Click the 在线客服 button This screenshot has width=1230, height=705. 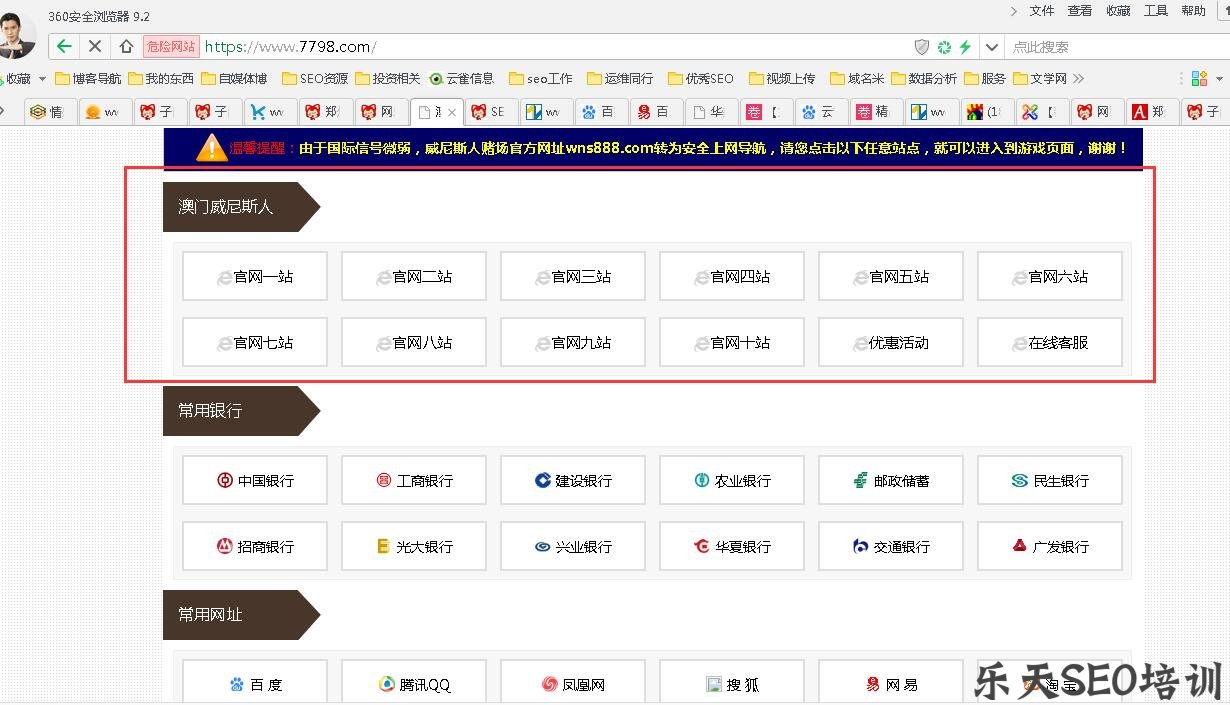click(1049, 342)
